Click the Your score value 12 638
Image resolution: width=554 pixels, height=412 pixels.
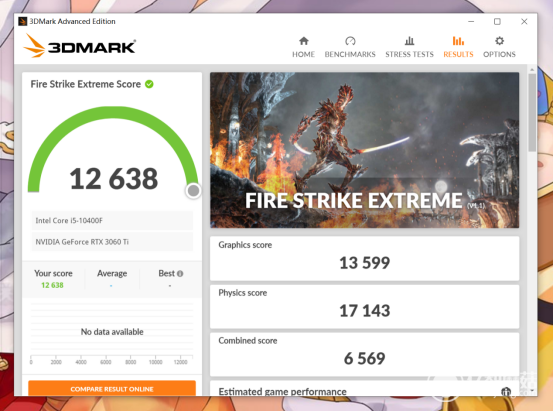click(x=52, y=285)
